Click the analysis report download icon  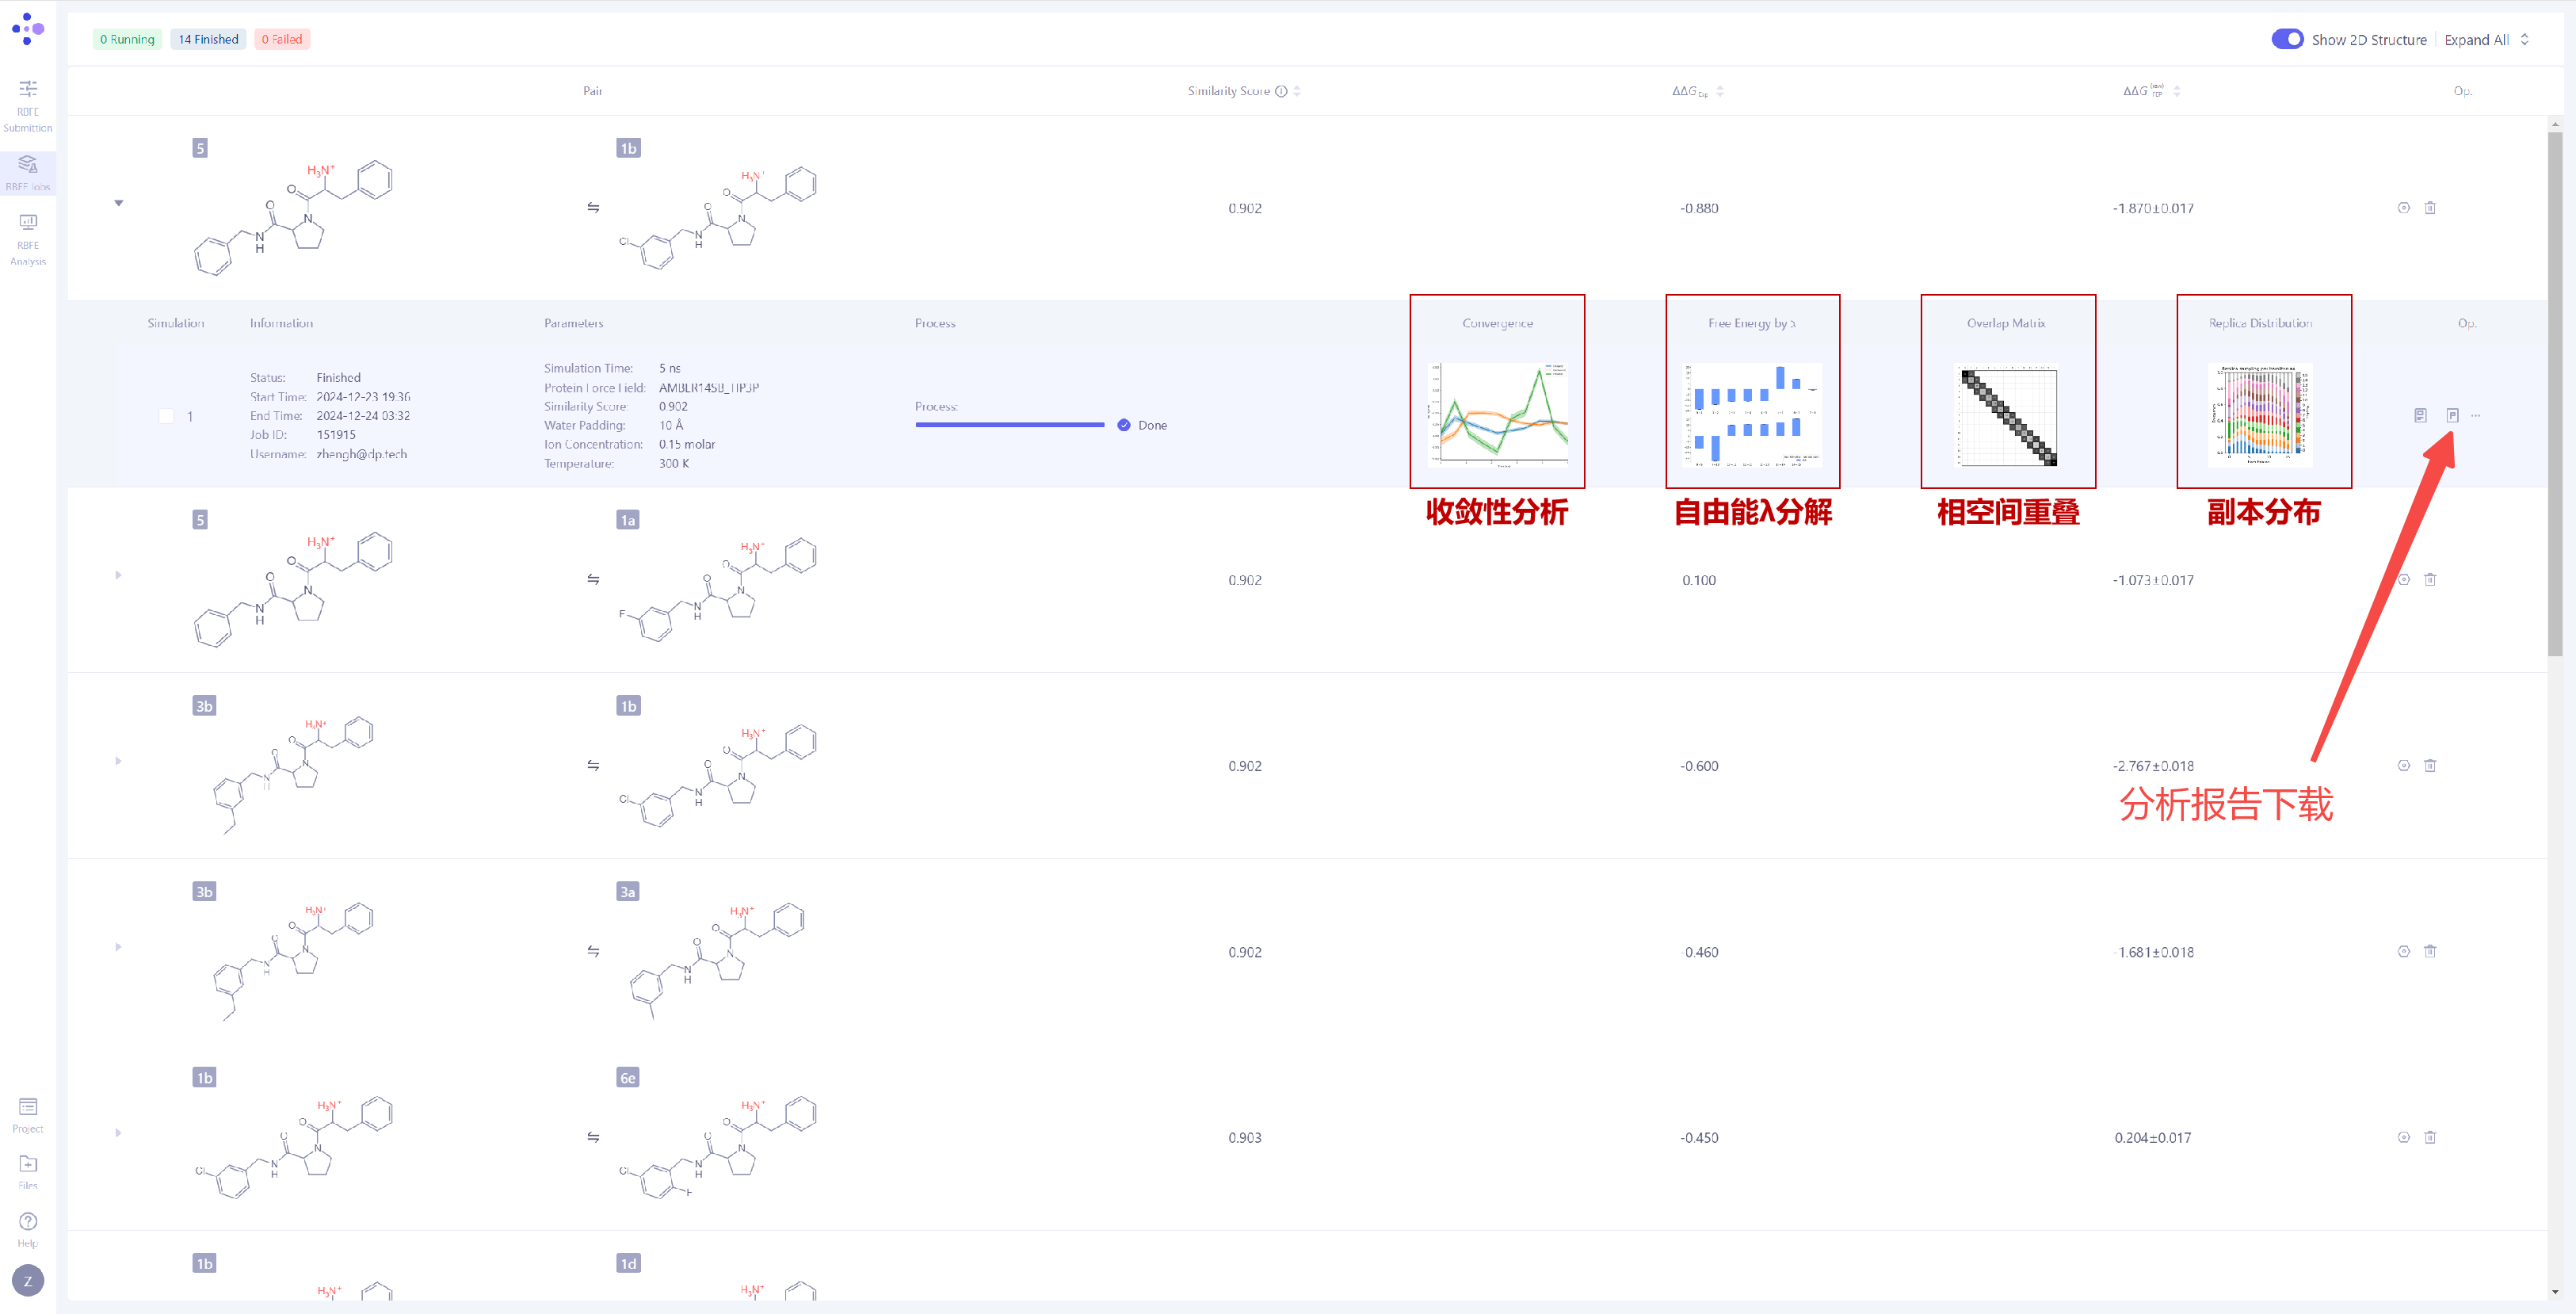[x=2452, y=415]
